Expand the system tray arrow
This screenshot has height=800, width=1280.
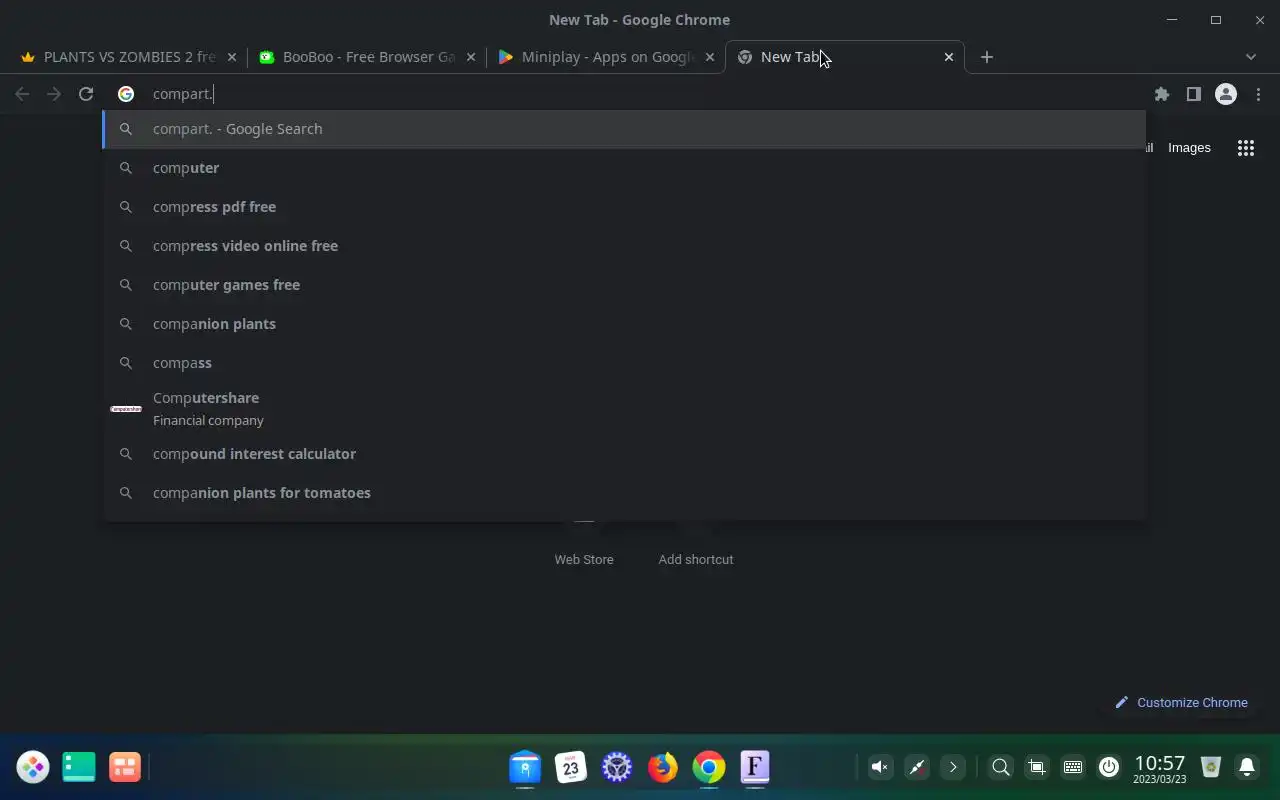point(952,767)
